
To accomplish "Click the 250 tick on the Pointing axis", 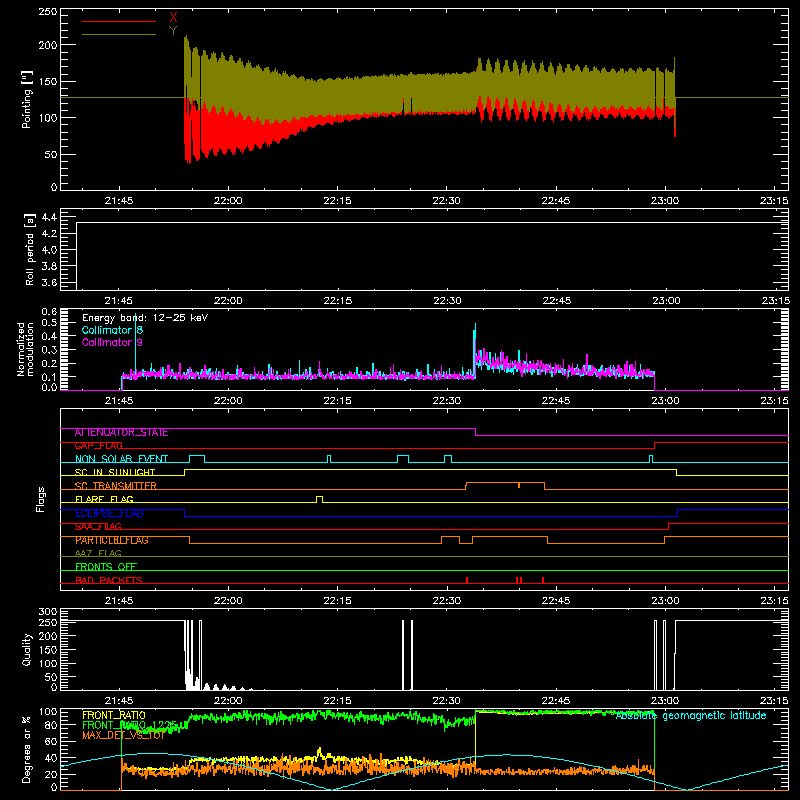I will pyautogui.click(x=48, y=12).
